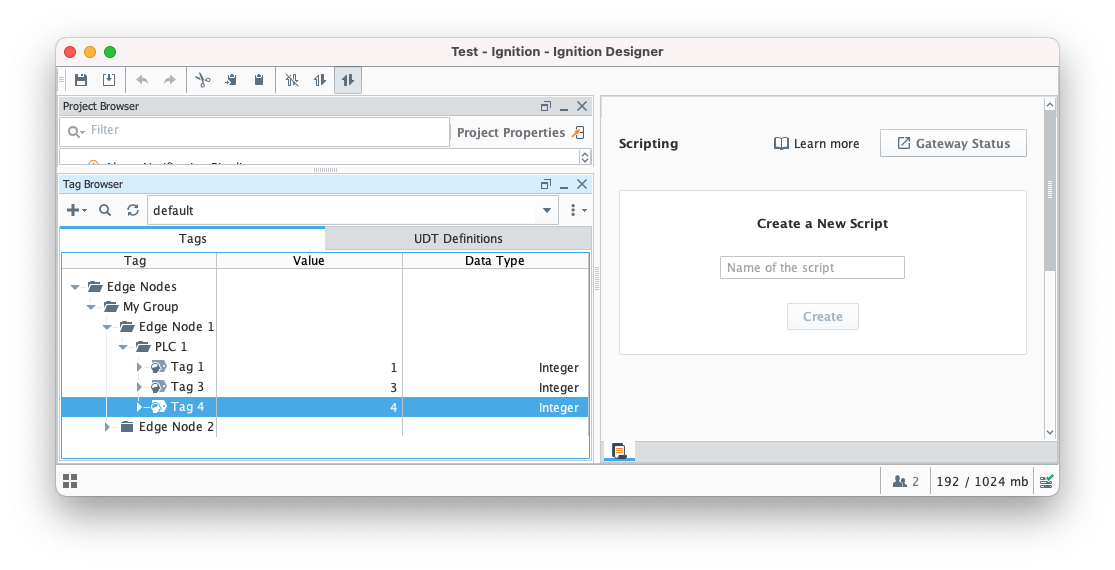Viewport: 1115px width, 570px height.
Task: Open the Project Browser filter search options
Action: pos(76,131)
